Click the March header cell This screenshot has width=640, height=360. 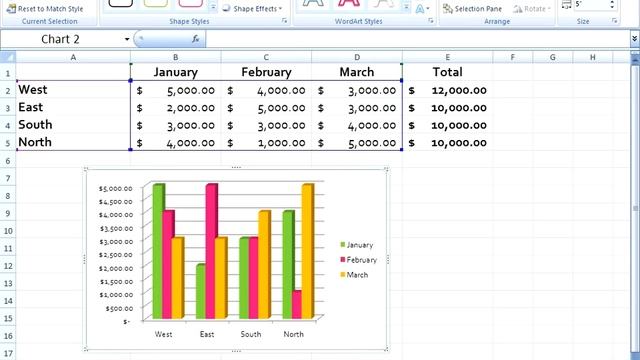click(357, 72)
